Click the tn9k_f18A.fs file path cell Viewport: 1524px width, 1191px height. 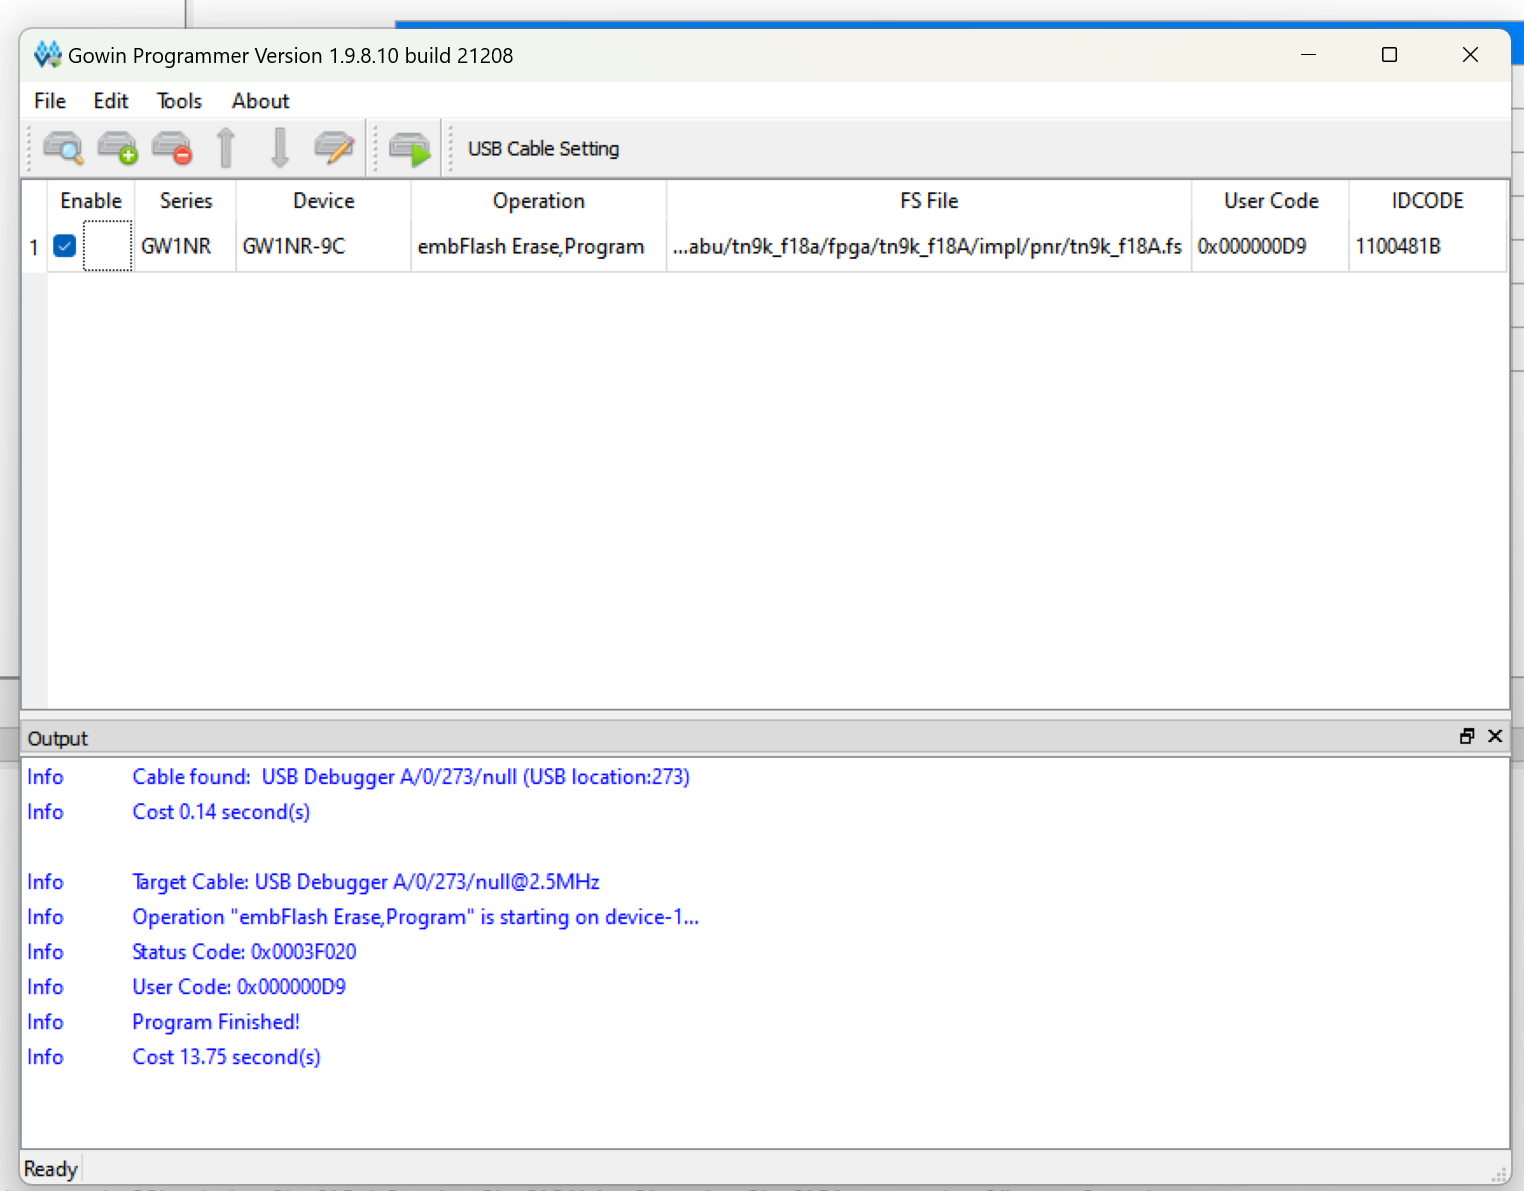coord(929,247)
